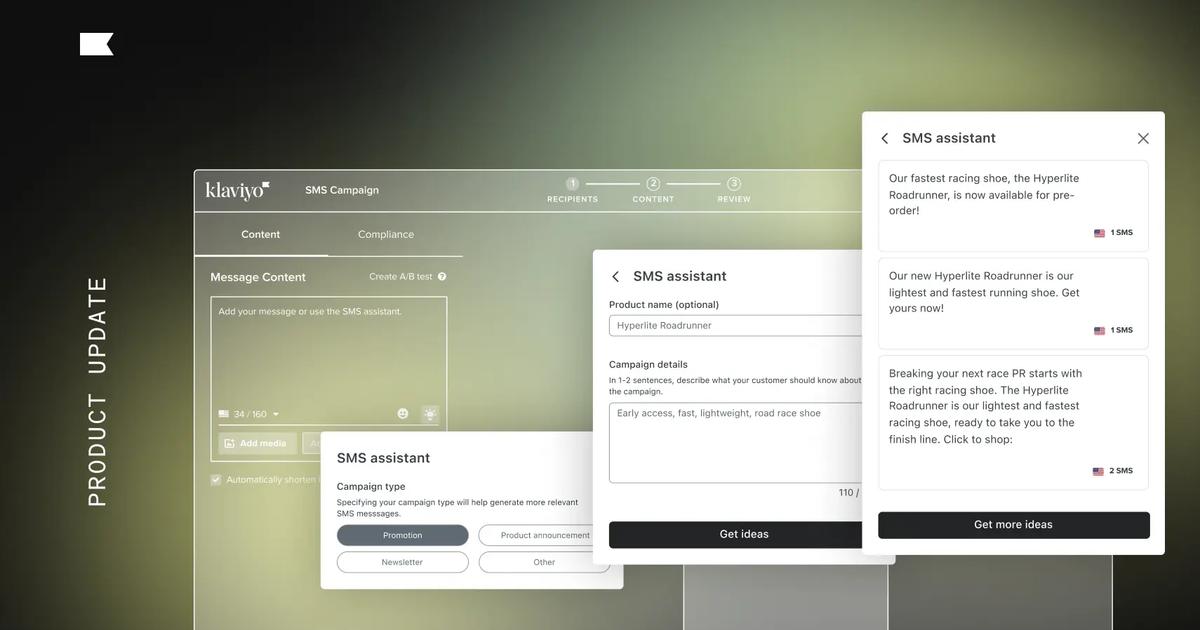Go back using arrow in product name panel

click(x=615, y=277)
